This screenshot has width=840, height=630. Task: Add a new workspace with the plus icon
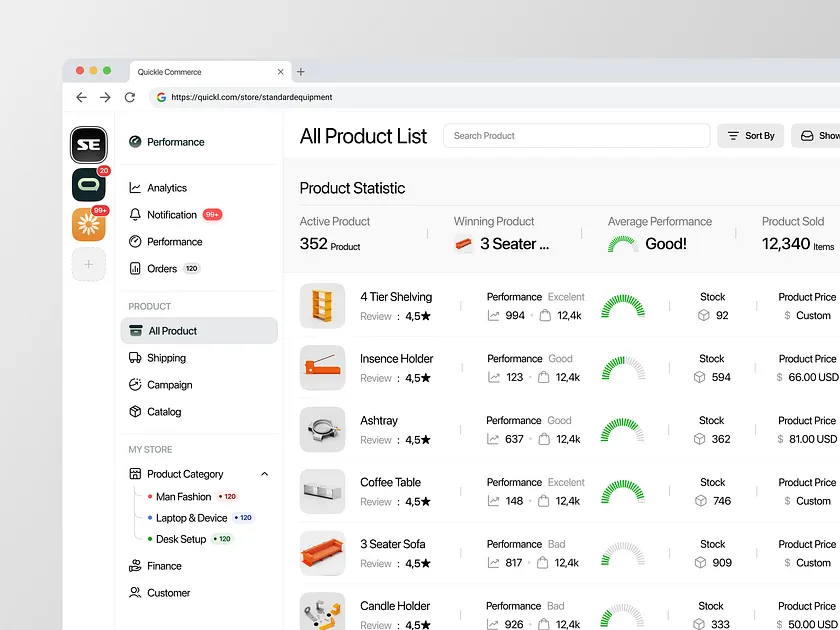coord(88,264)
